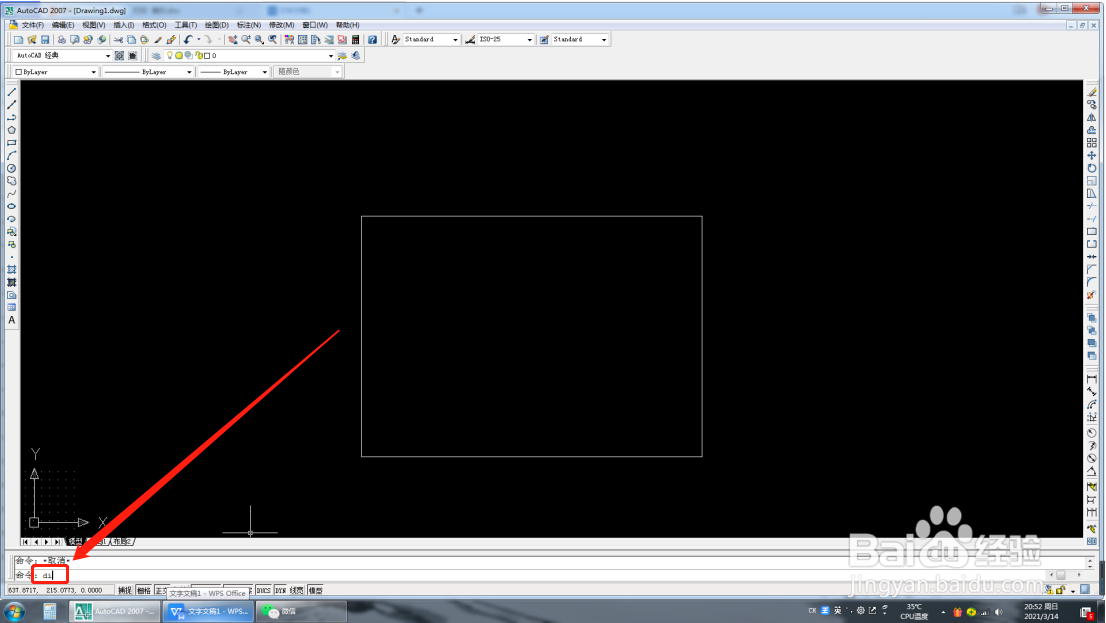Save the drawing using the floppy icon
Viewport: 1106px width, 623px height.
[x=45, y=40]
